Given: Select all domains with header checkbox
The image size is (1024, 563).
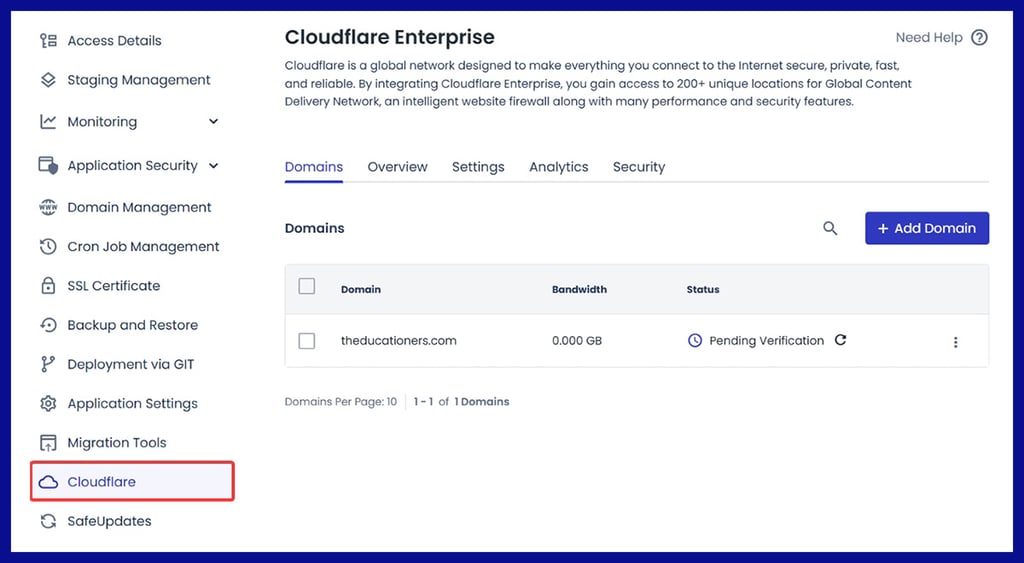Looking at the screenshot, I should coord(306,286).
